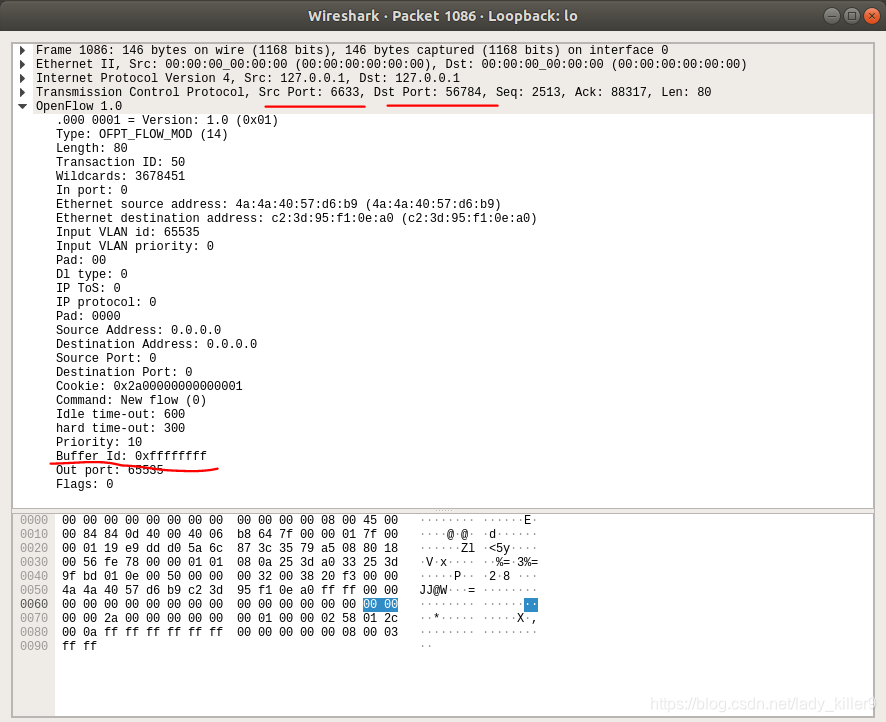Click the JJ@W ASCII text in hex pane
The width and height of the screenshot is (886, 722).
tap(433, 590)
